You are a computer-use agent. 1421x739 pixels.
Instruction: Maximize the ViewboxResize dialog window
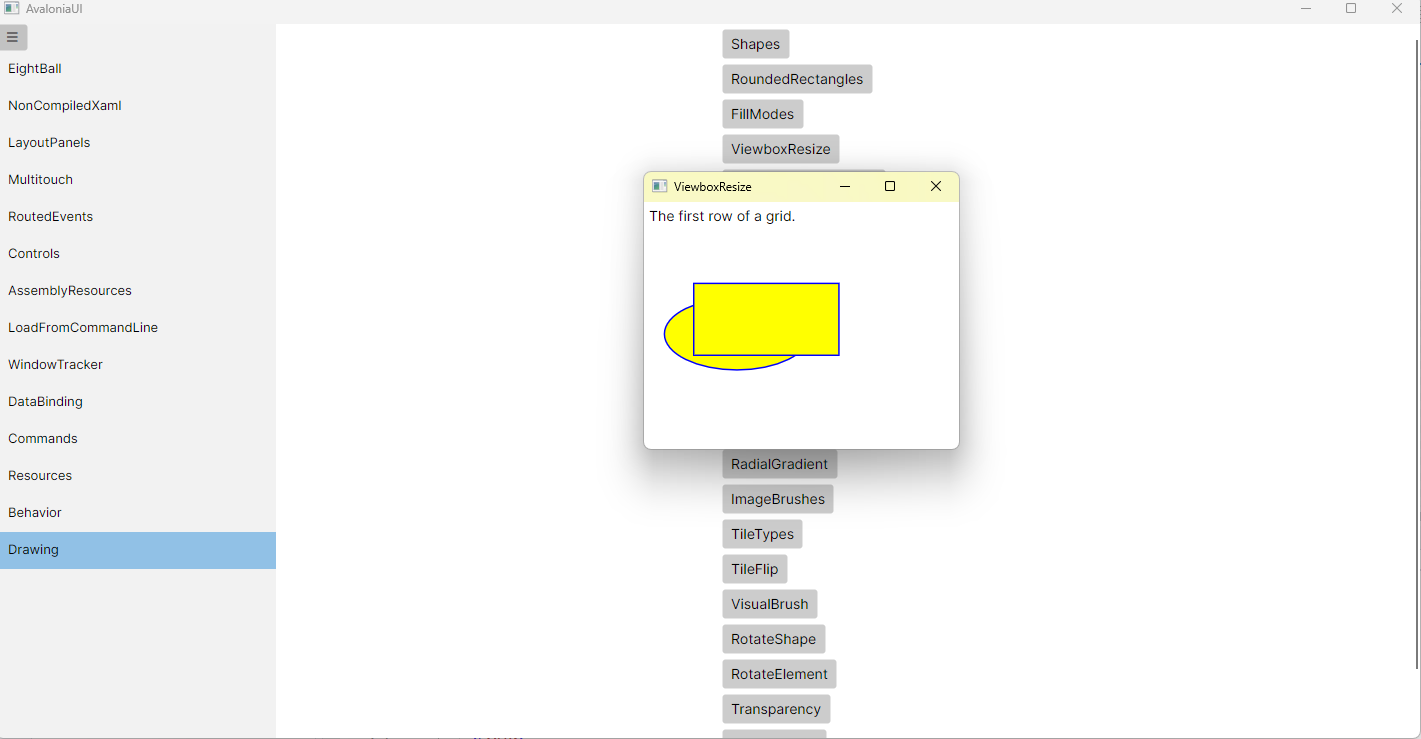[890, 186]
